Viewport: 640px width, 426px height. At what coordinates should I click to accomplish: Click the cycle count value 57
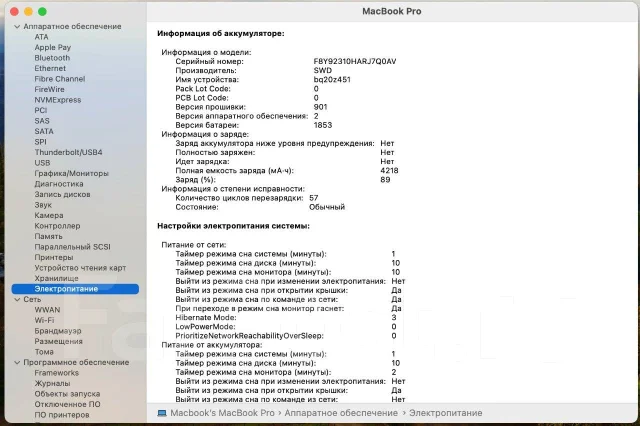pos(313,198)
